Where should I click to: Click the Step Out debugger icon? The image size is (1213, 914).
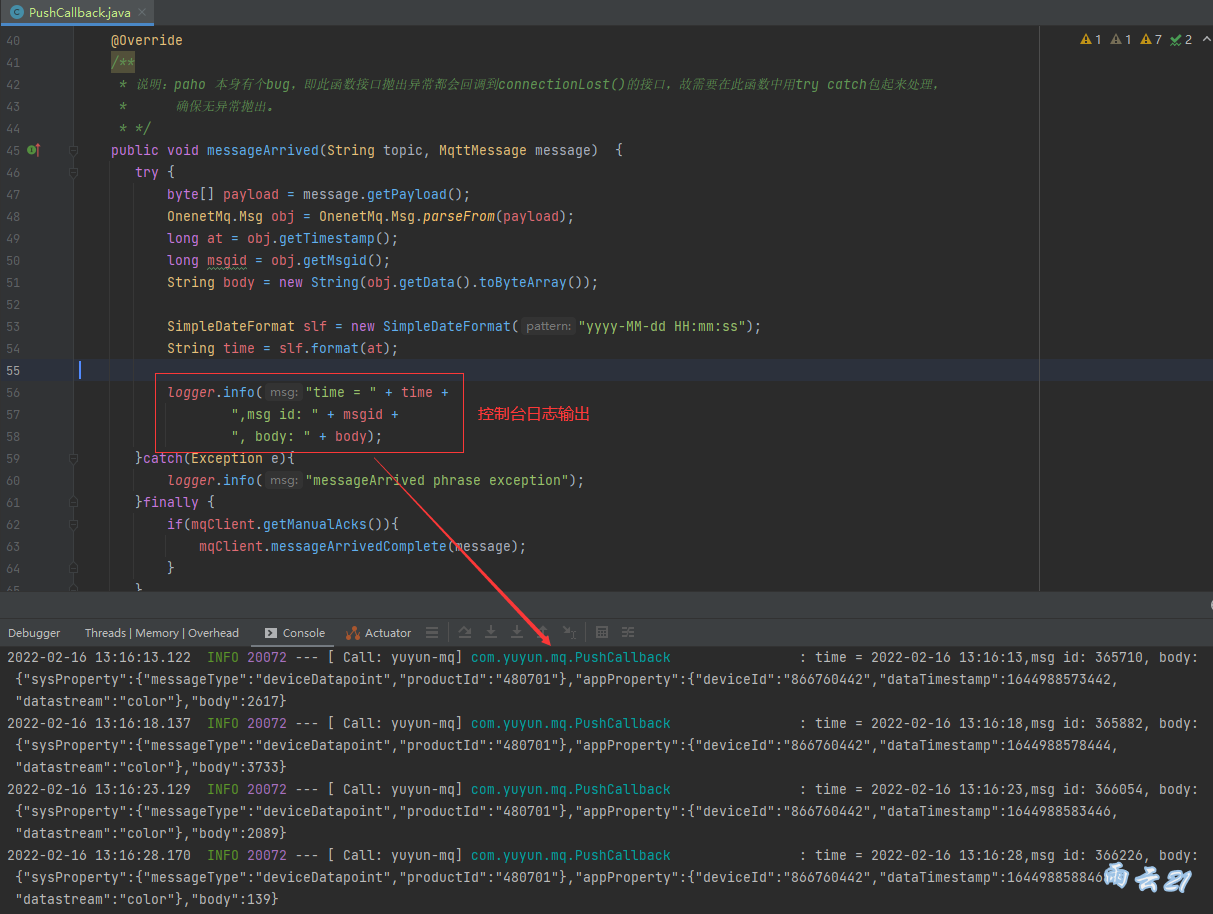(543, 632)
